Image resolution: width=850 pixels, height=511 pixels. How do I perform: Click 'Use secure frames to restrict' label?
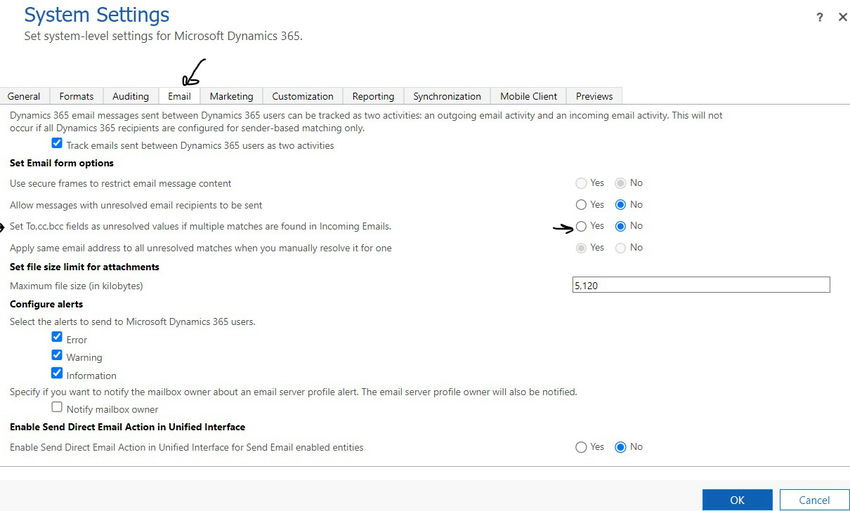coord(120,184)
